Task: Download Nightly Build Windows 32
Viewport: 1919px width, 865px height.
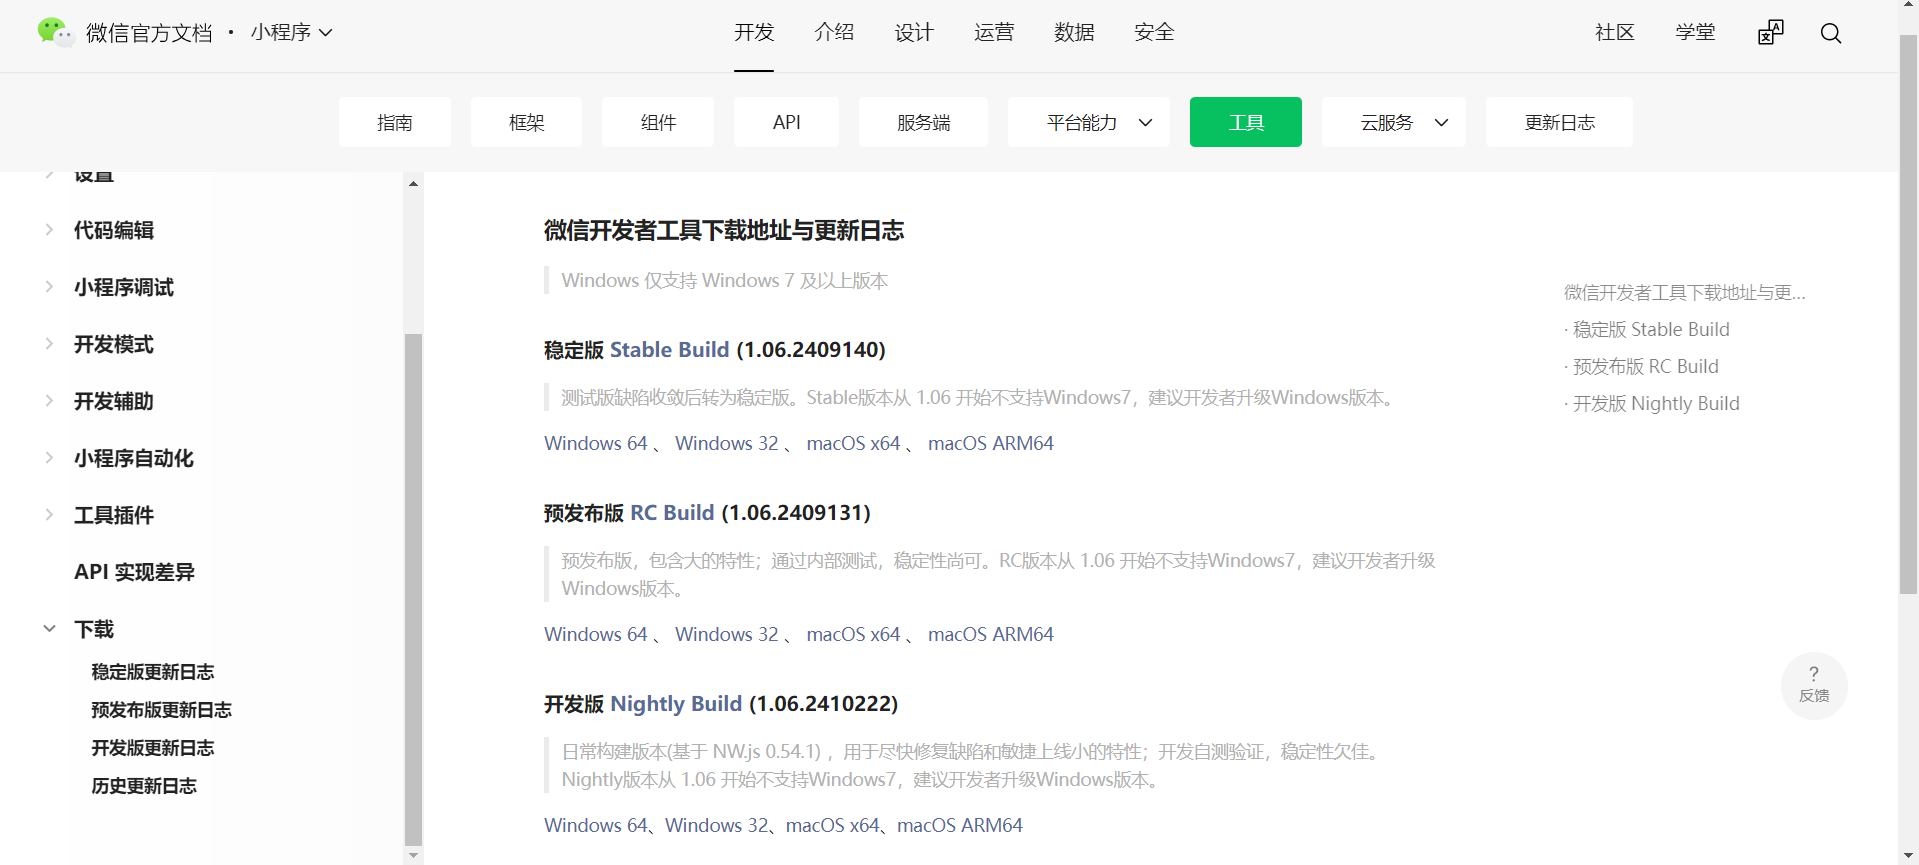Action: pos(717,825)
